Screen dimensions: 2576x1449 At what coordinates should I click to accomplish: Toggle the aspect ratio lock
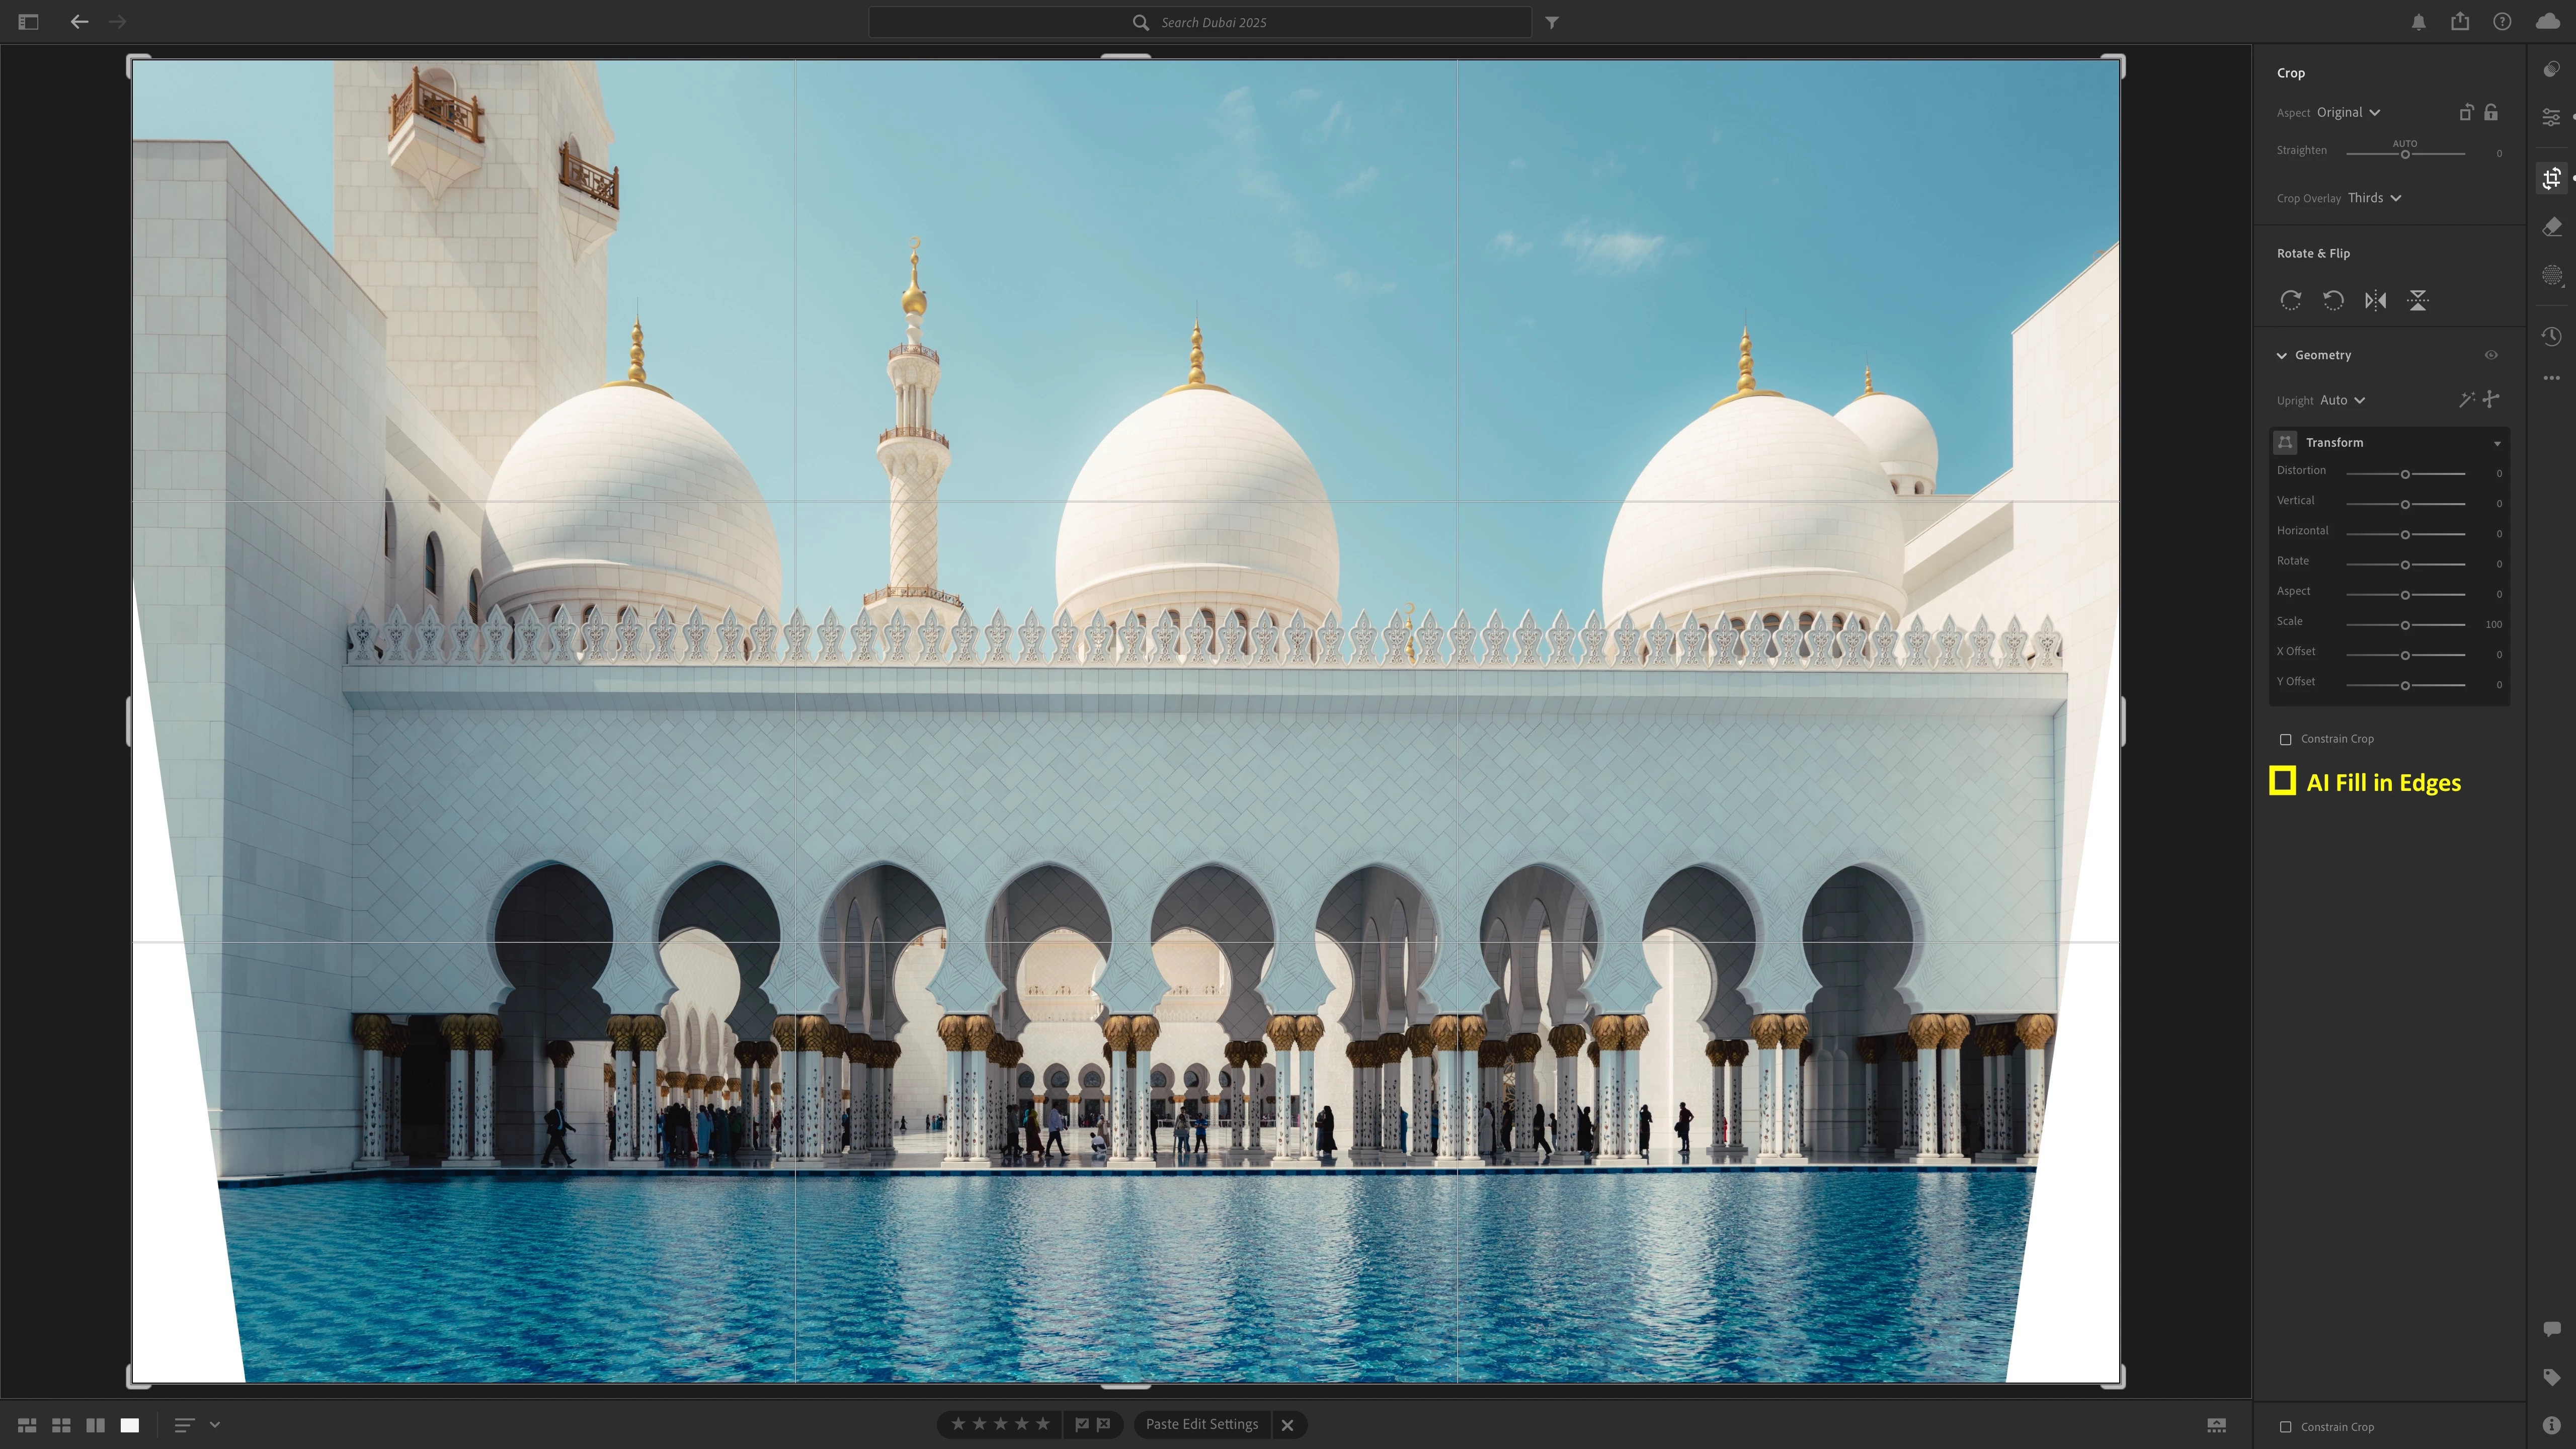[2491, 112]
